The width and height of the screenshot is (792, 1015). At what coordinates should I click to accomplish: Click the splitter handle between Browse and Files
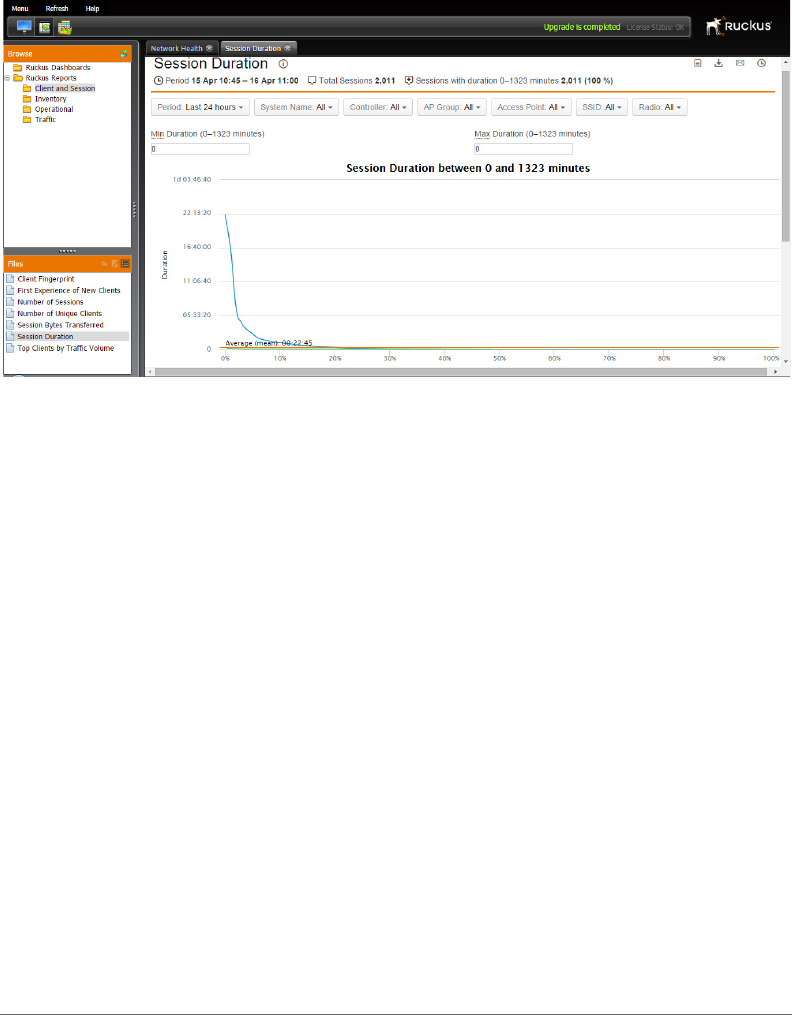67,251
